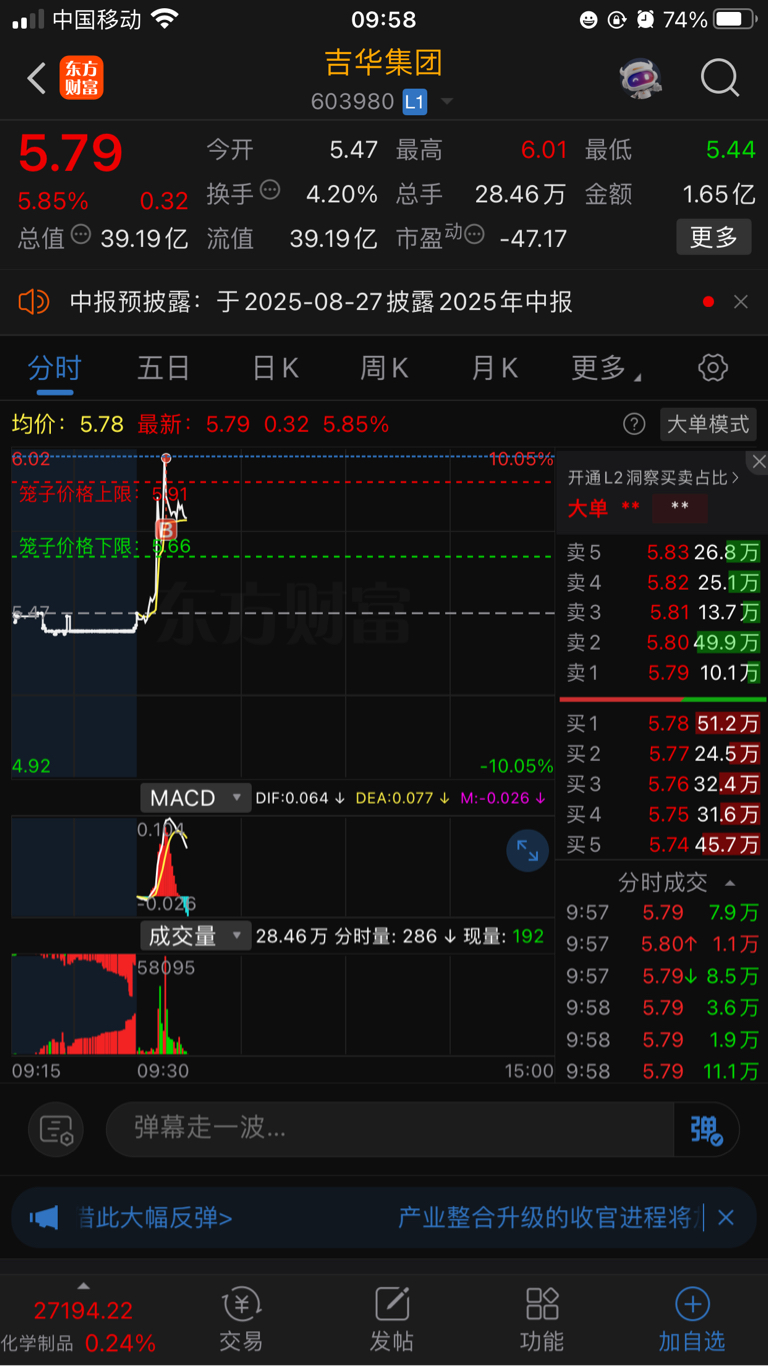Expand the MACD indicator dropdown

(194, 798)
